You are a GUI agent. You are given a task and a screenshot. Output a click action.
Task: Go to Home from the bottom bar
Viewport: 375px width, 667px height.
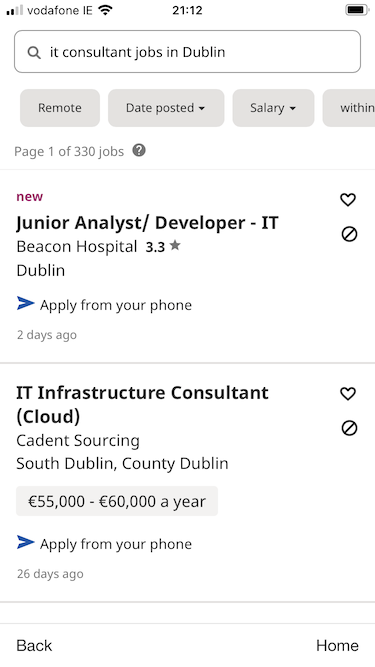337,646
